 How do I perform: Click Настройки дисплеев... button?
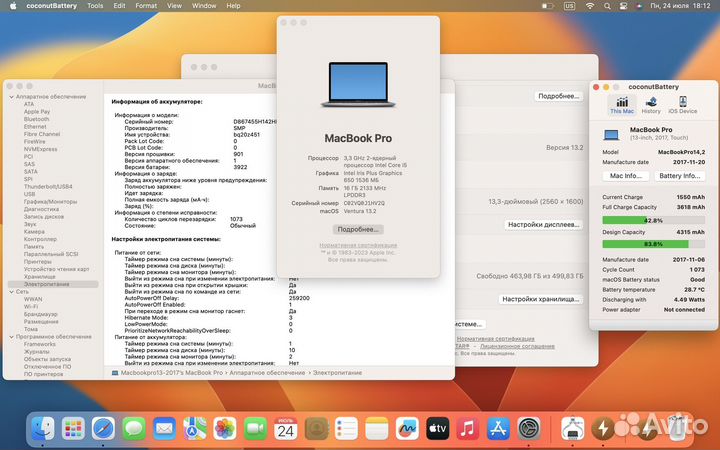pos(544,225)
